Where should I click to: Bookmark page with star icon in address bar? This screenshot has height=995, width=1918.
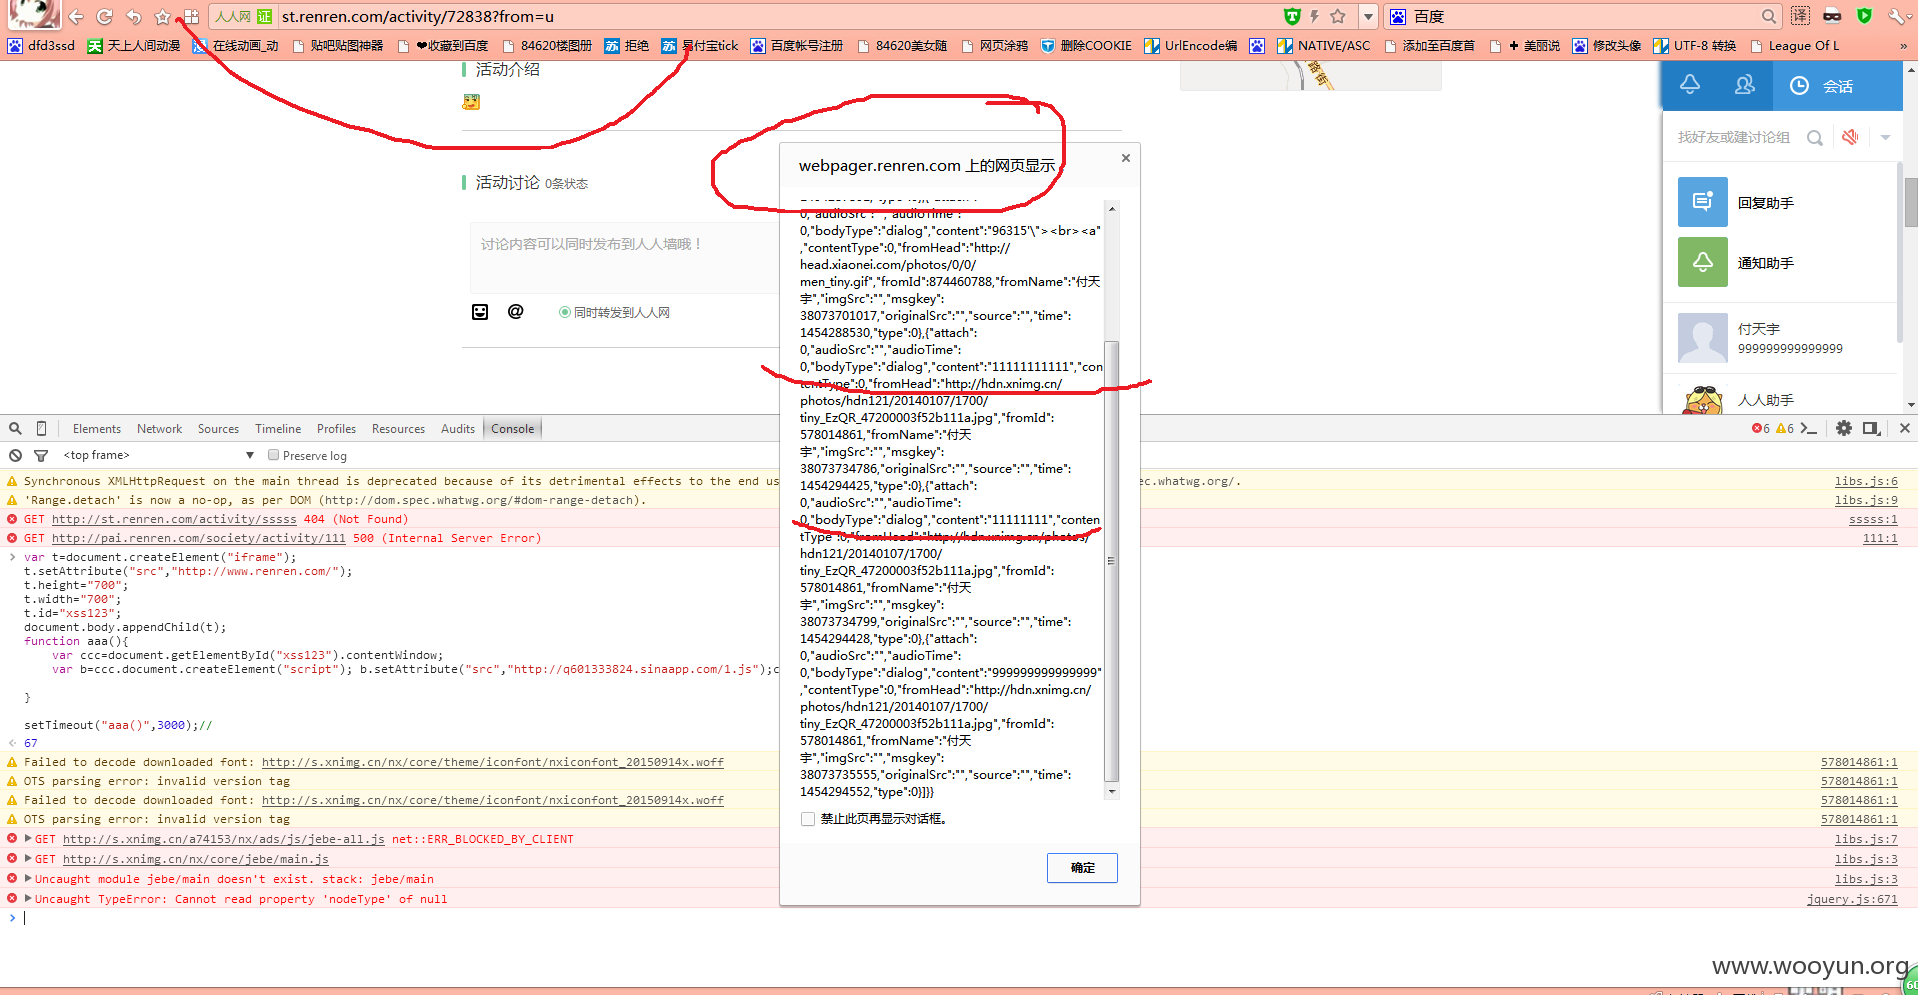tap(1337, 16)
